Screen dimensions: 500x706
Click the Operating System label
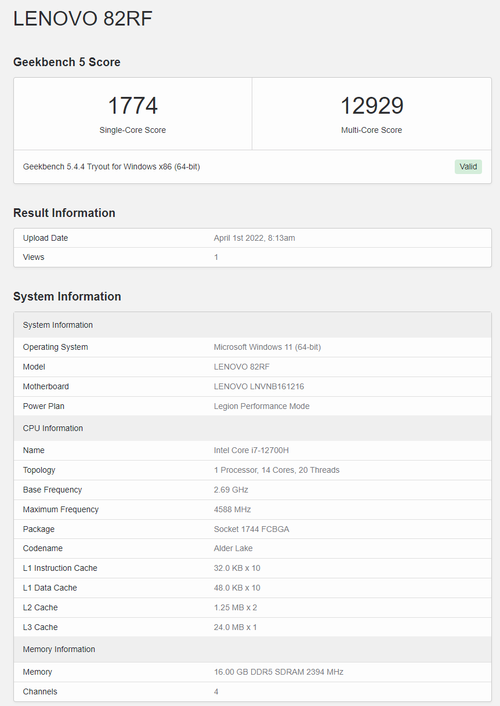pyautogui.click(x=55, y=347)
